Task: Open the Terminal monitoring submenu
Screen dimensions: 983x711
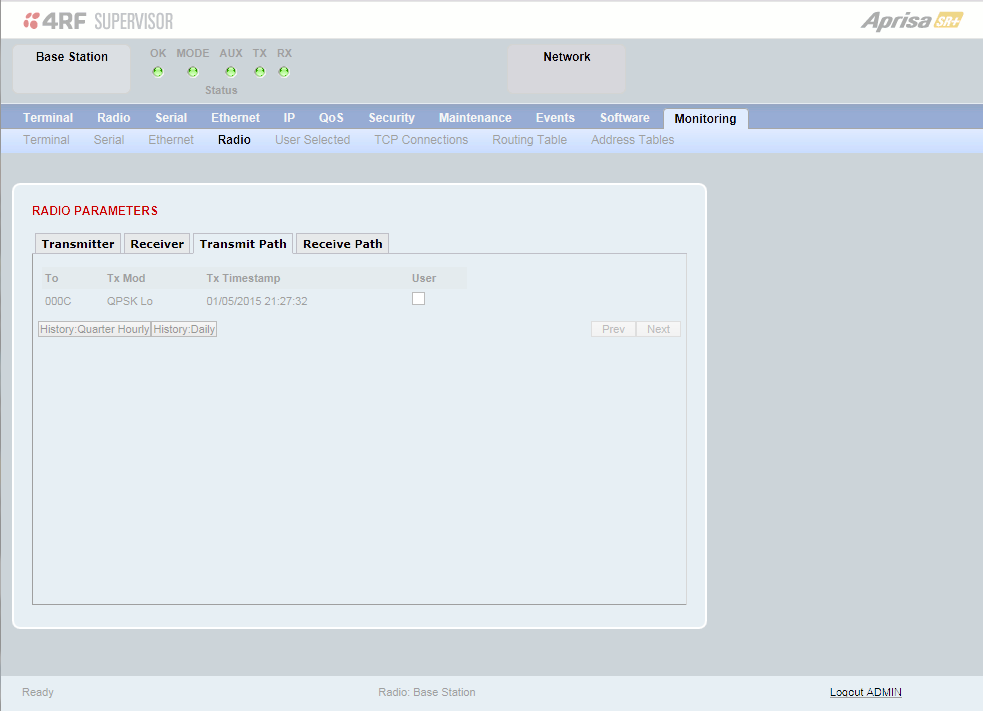Action: (46, 140)
